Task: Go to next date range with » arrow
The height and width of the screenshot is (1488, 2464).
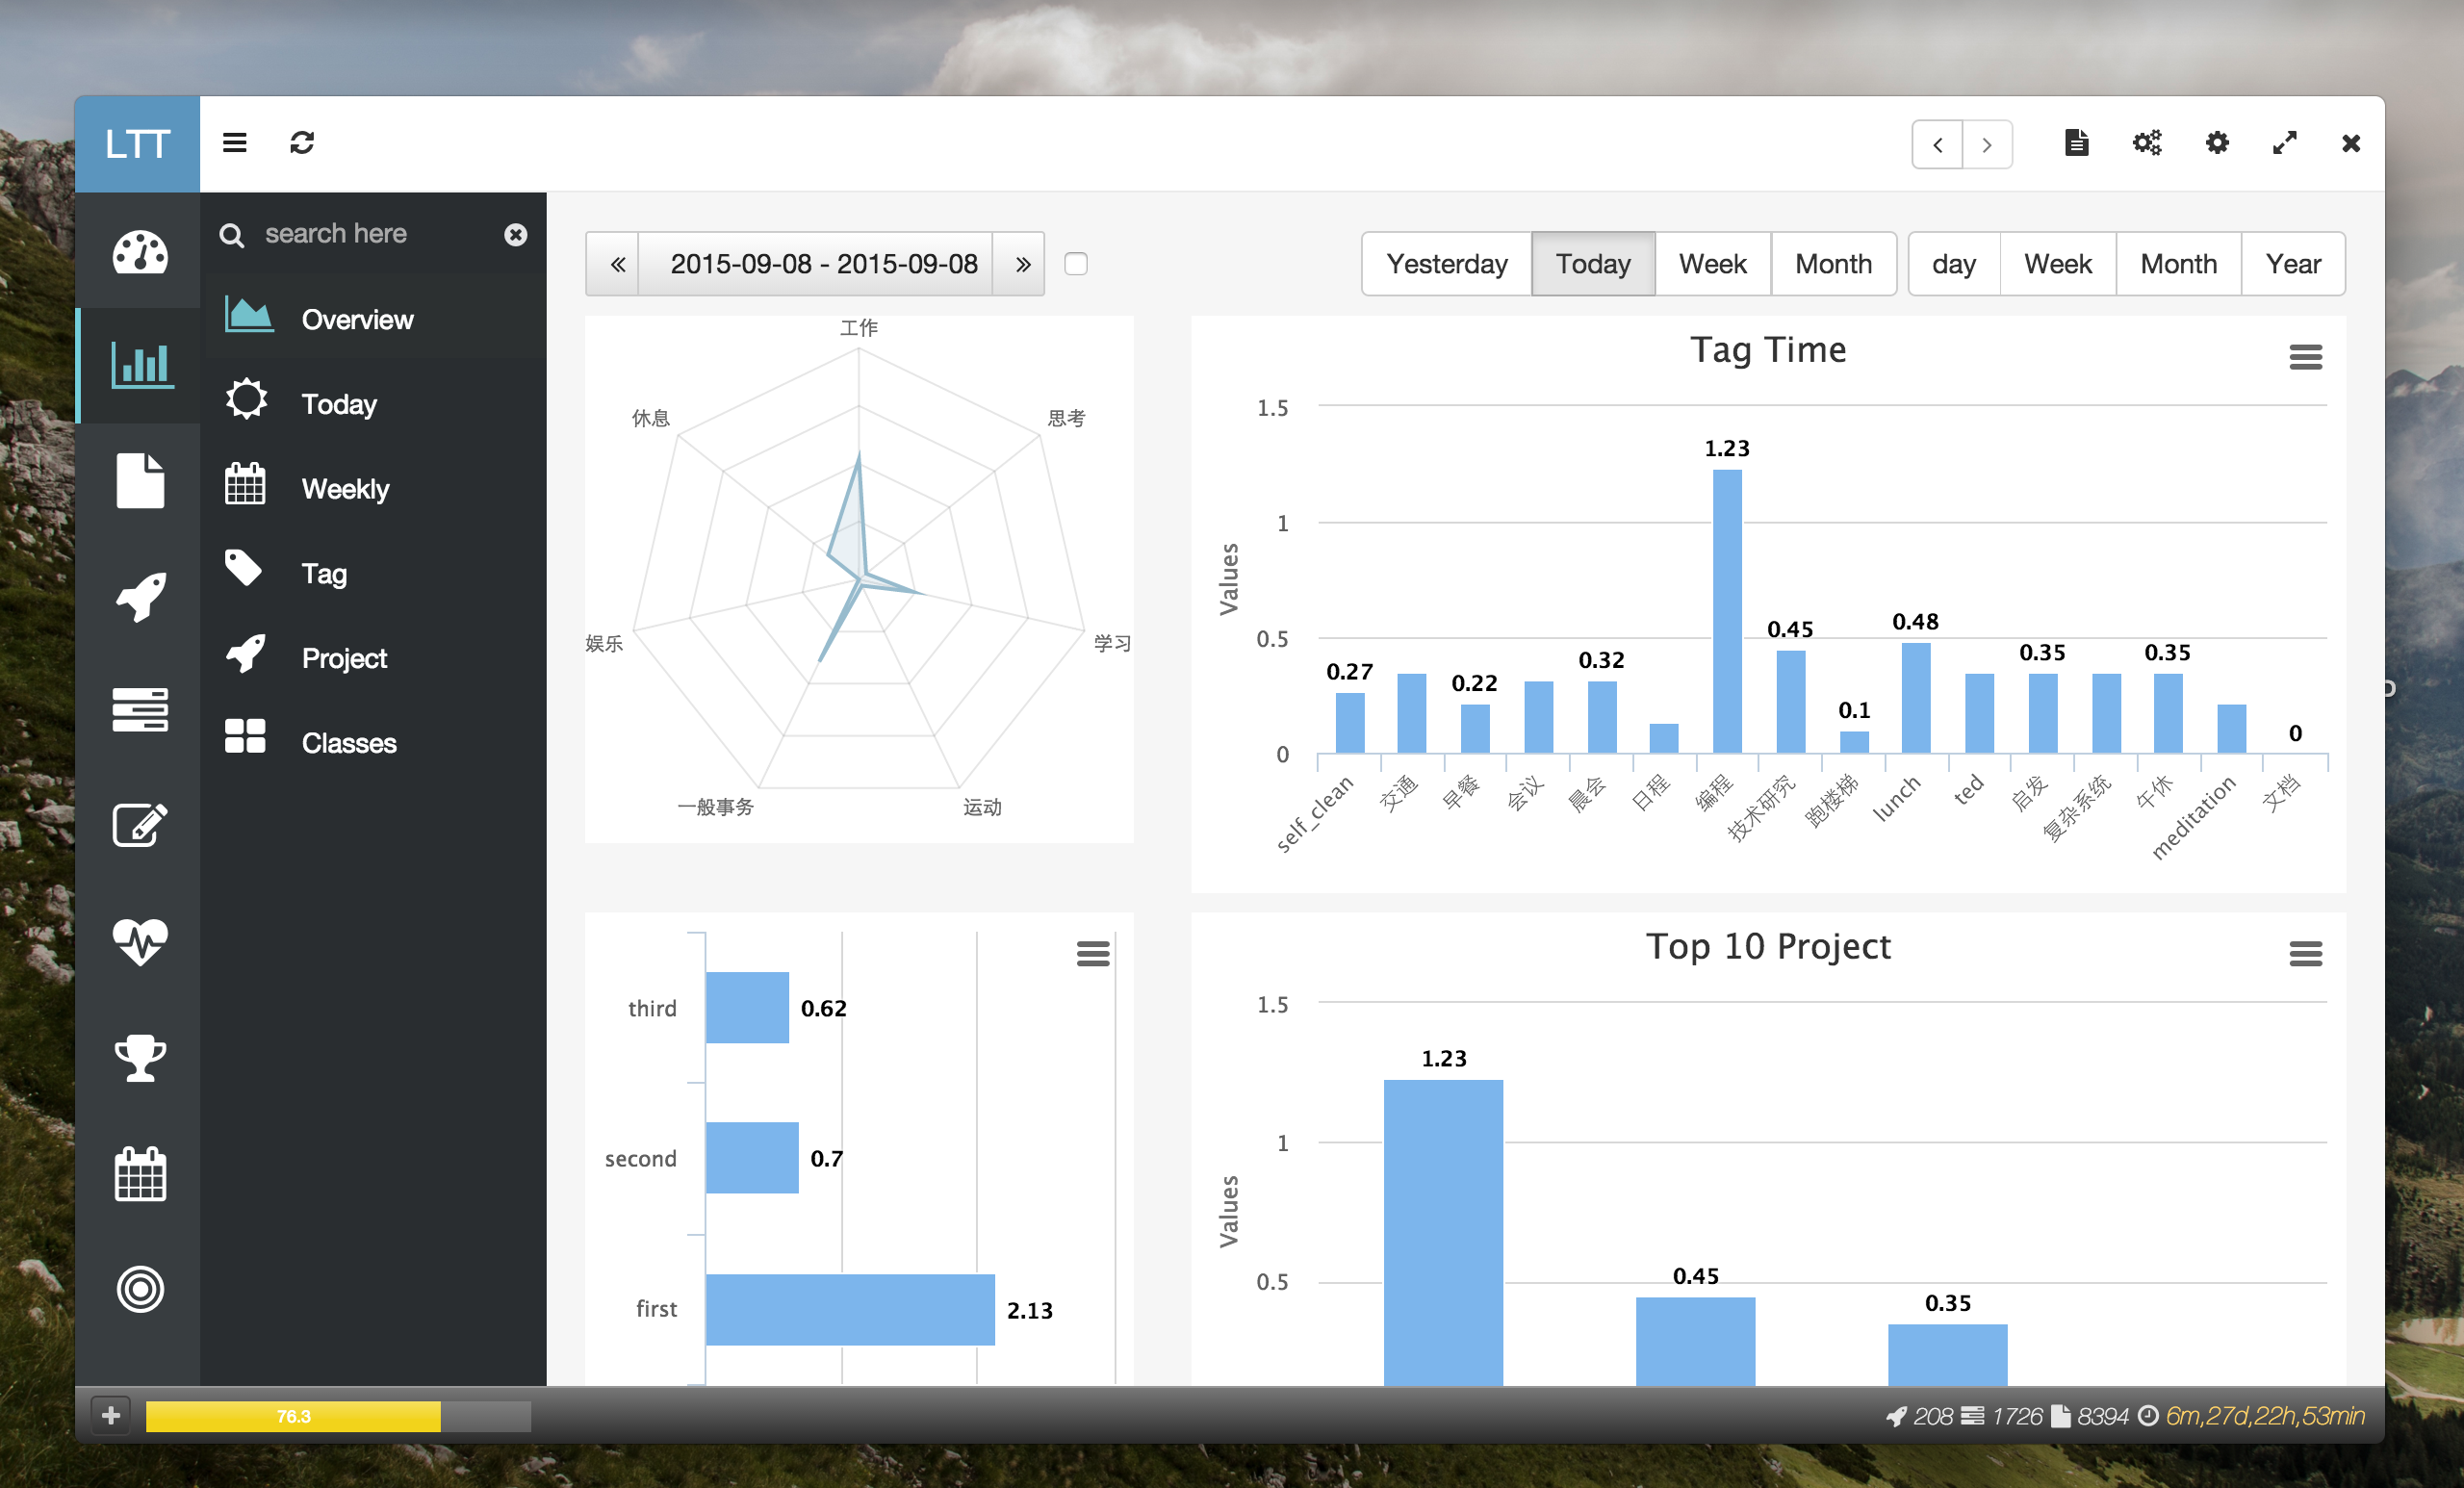Action: click(x=1021, y=264)
